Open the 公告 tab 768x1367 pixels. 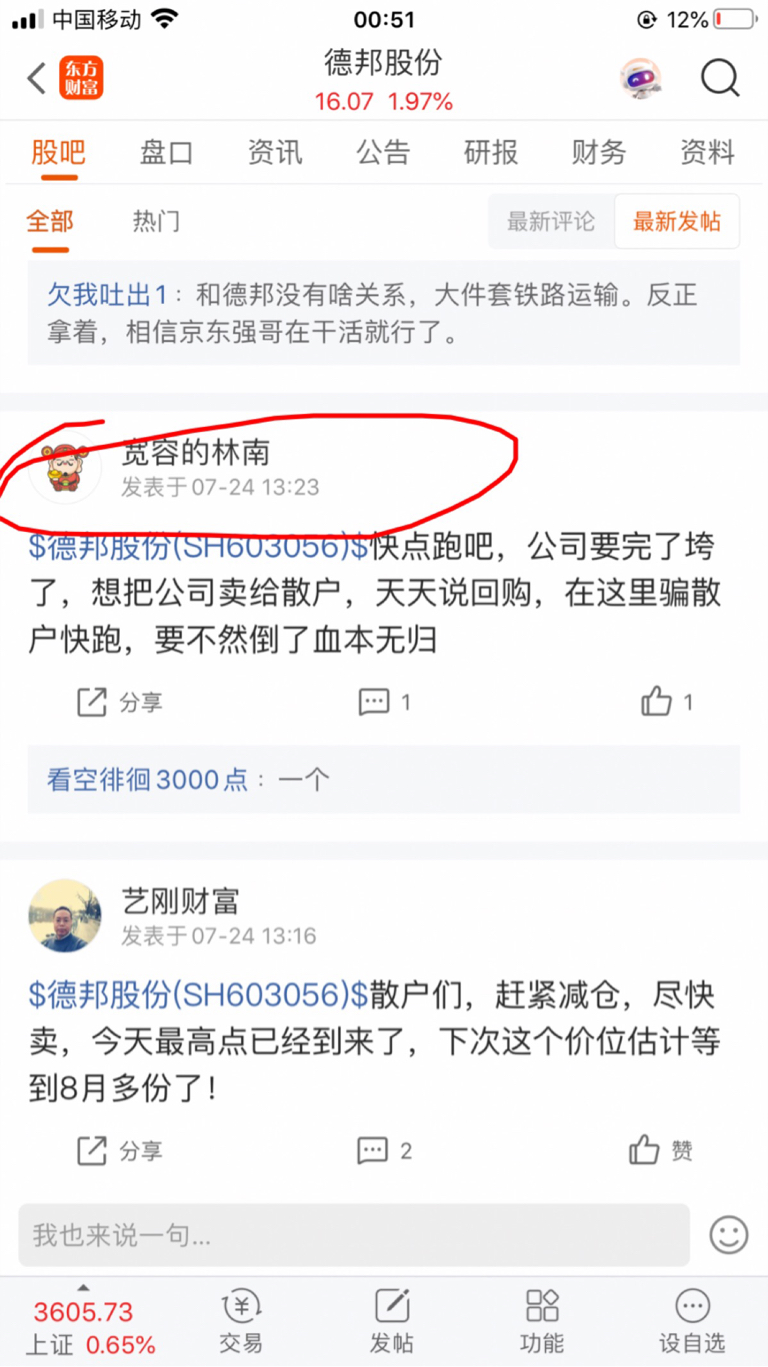tap(383, 152)
